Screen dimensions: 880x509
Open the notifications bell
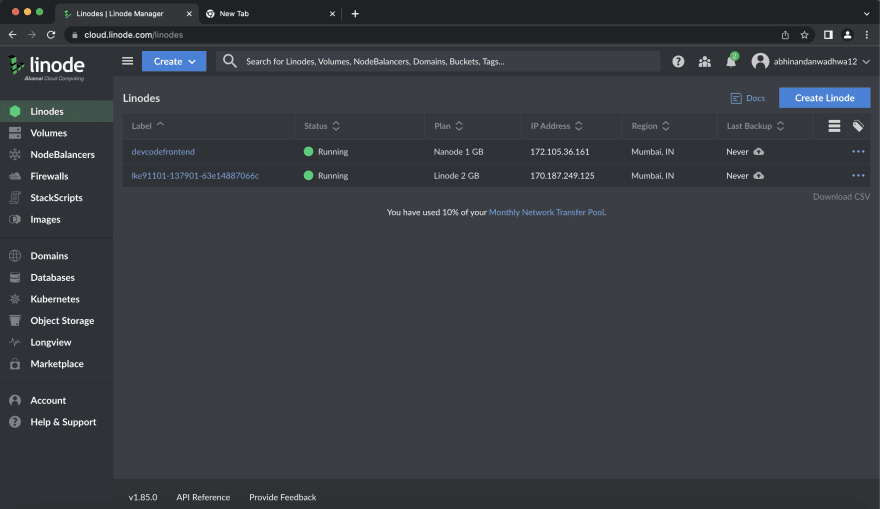point(731,61)
